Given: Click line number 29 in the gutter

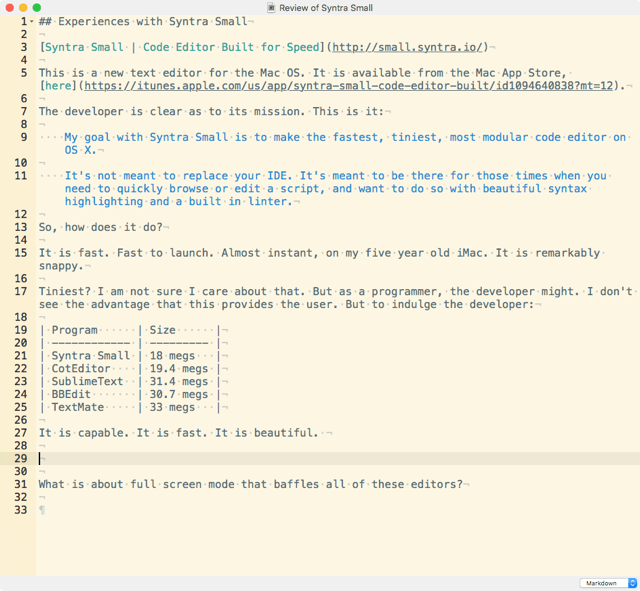Looking at the screenshot, I should [x=20, y=458].
